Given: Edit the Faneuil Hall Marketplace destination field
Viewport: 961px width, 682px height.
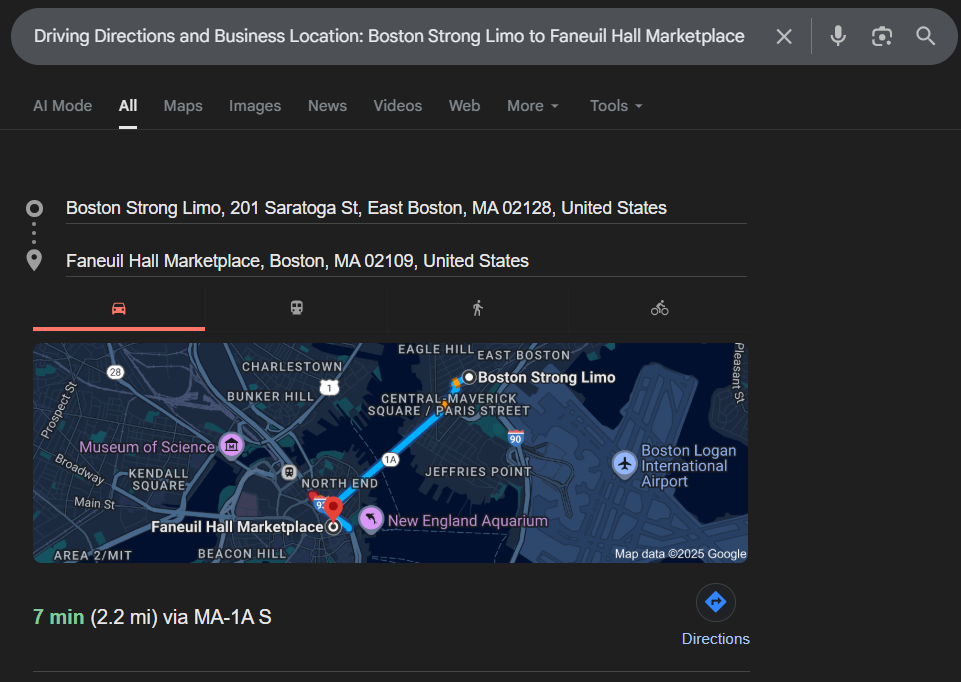Looking at the screenshot, I should coord(297,261).
